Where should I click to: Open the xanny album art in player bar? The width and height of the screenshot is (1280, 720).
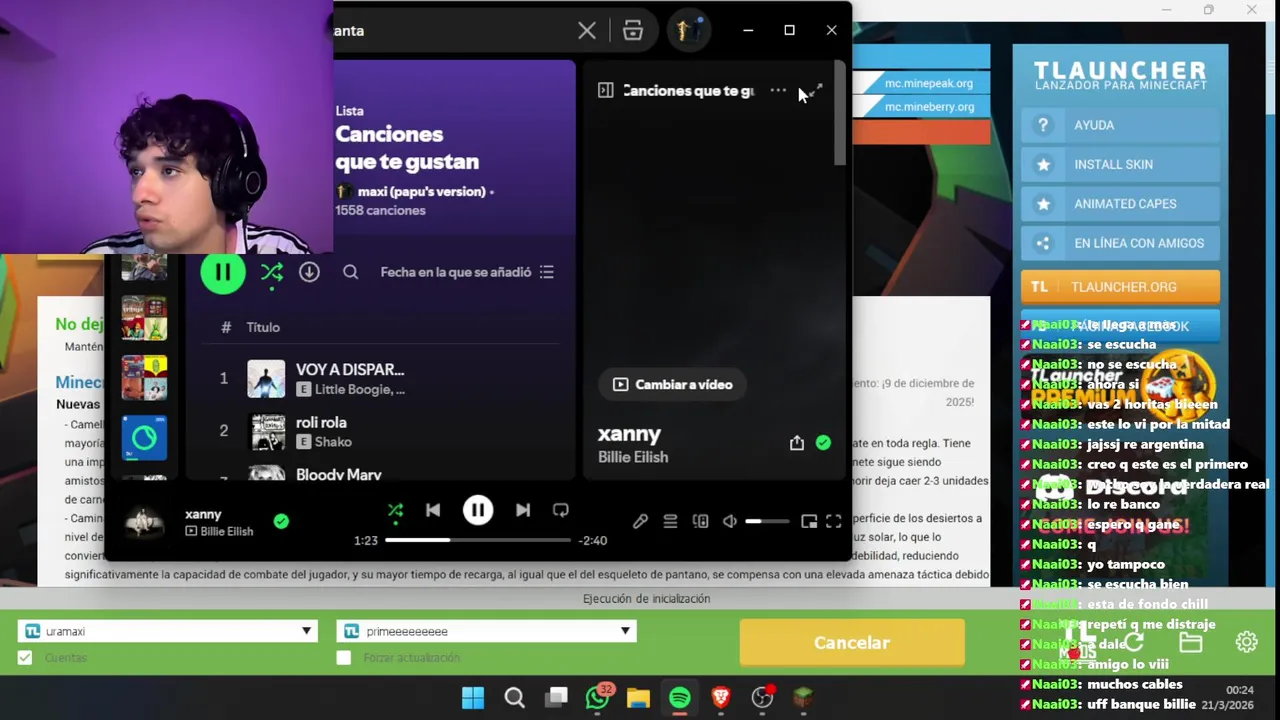[144, 522]
